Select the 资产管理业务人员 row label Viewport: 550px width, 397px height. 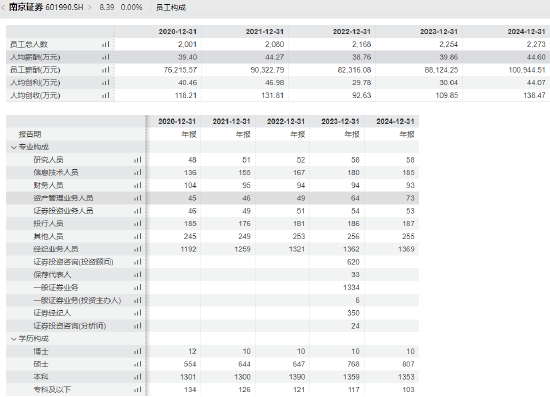pos(63,198)
